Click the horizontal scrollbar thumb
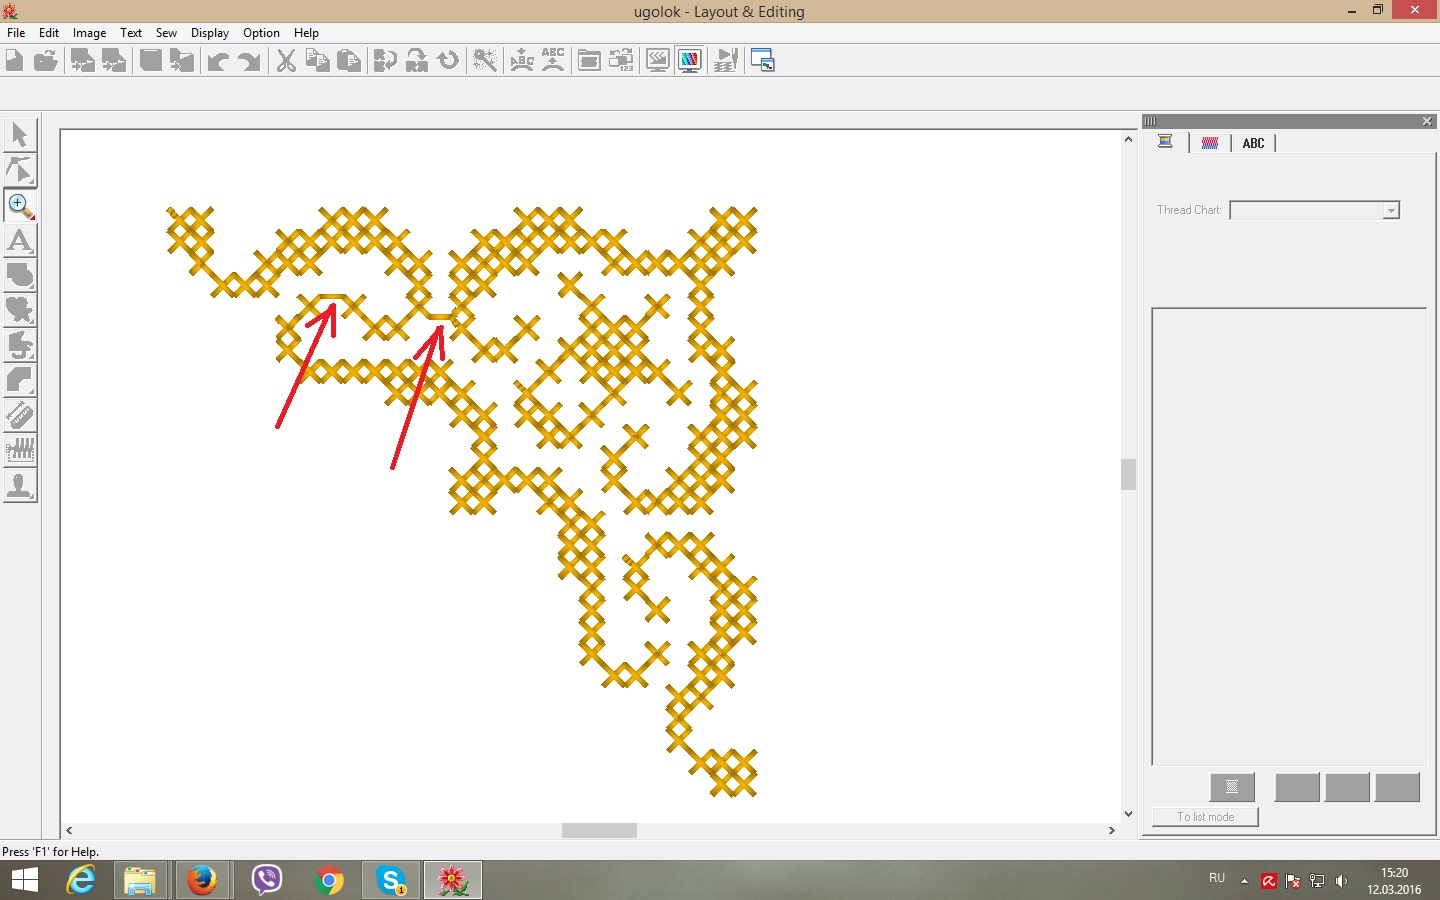The height and width of the screenshot is (900, 1440). 599,830
